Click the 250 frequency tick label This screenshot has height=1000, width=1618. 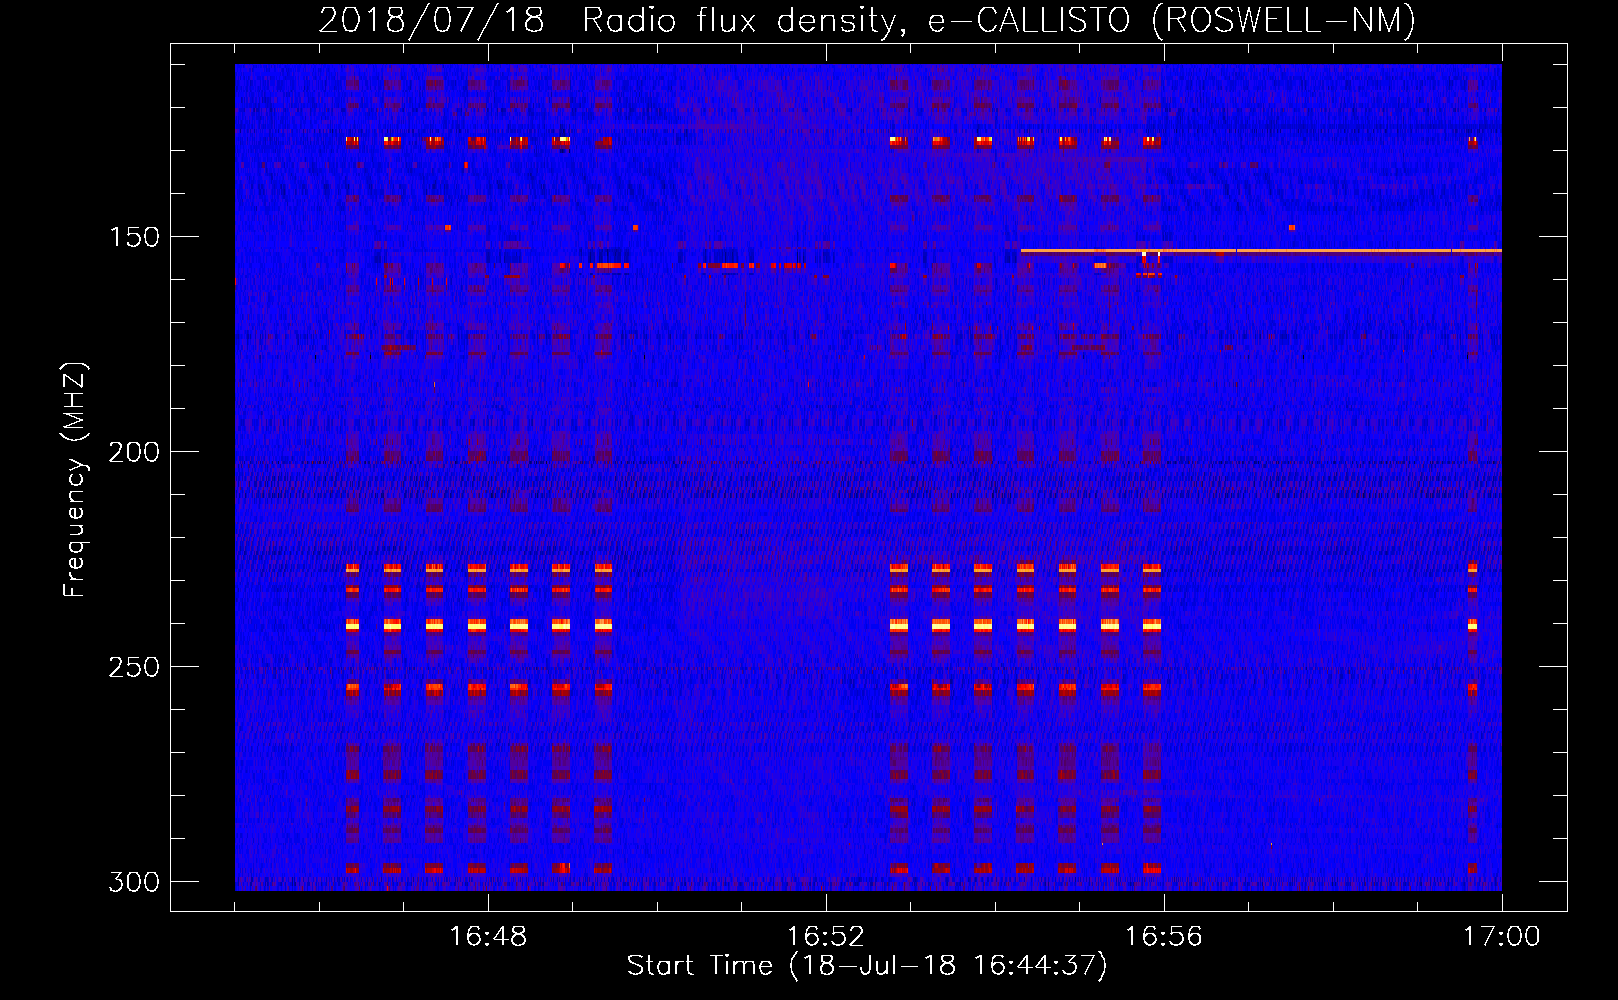click(x=134, y=667)
